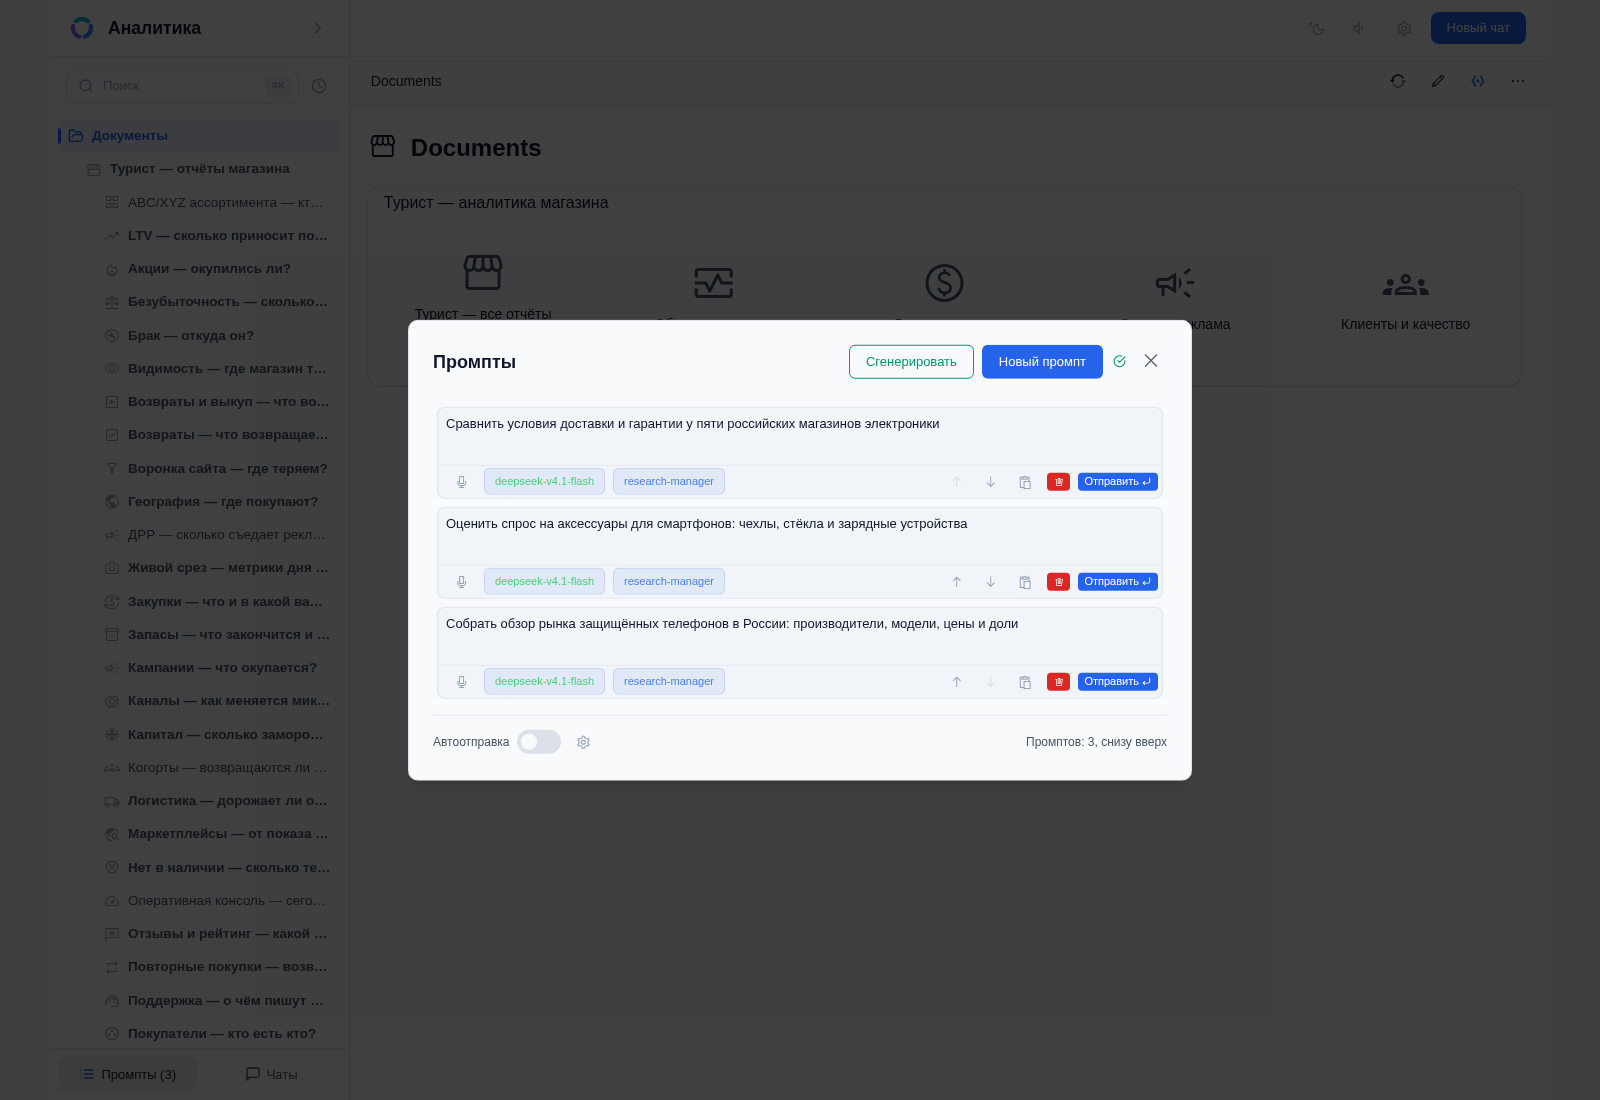This screenshot has height=1100, width=1600.
Task: Expand the Аналитика workspace chevron
Action: pos(318,28)
